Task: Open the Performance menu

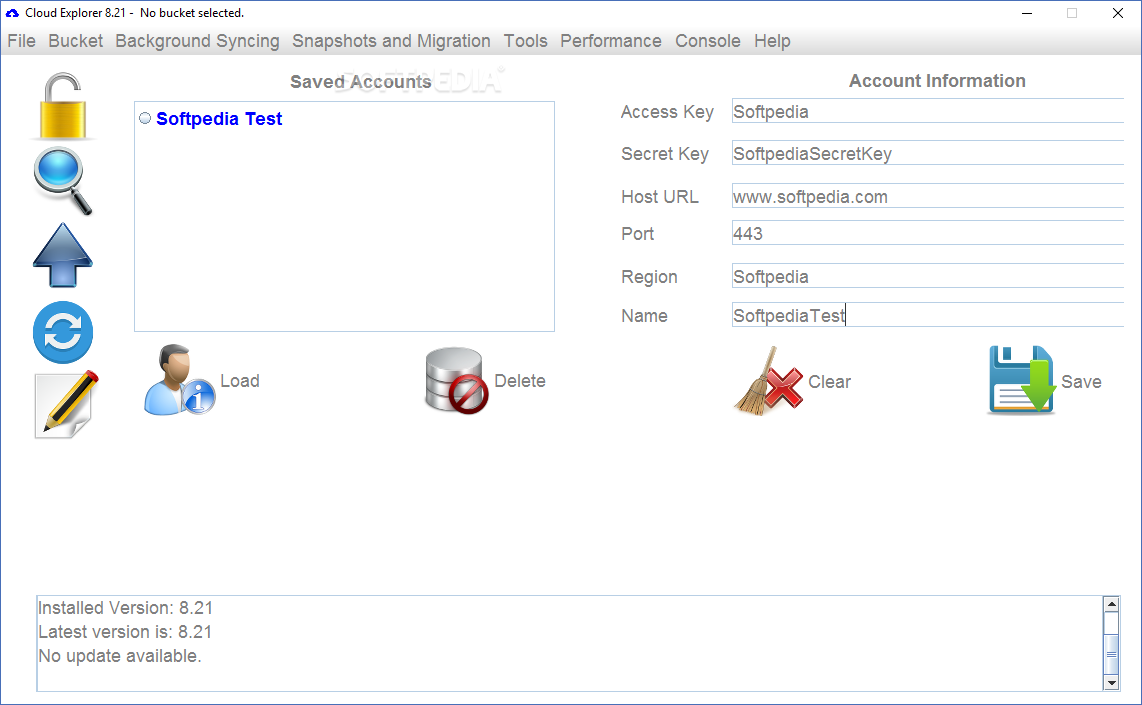Action: 610,41
